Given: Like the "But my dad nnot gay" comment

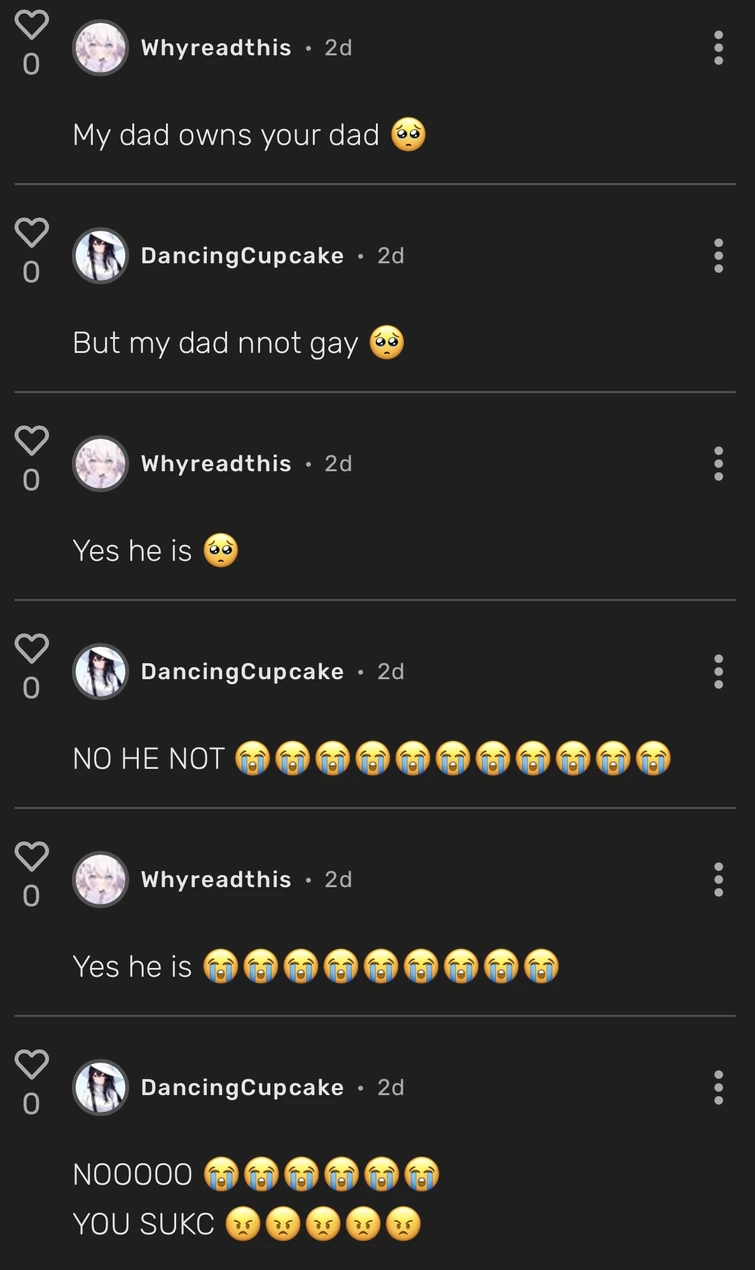Looking at the screenshot, I should [32, 232].
